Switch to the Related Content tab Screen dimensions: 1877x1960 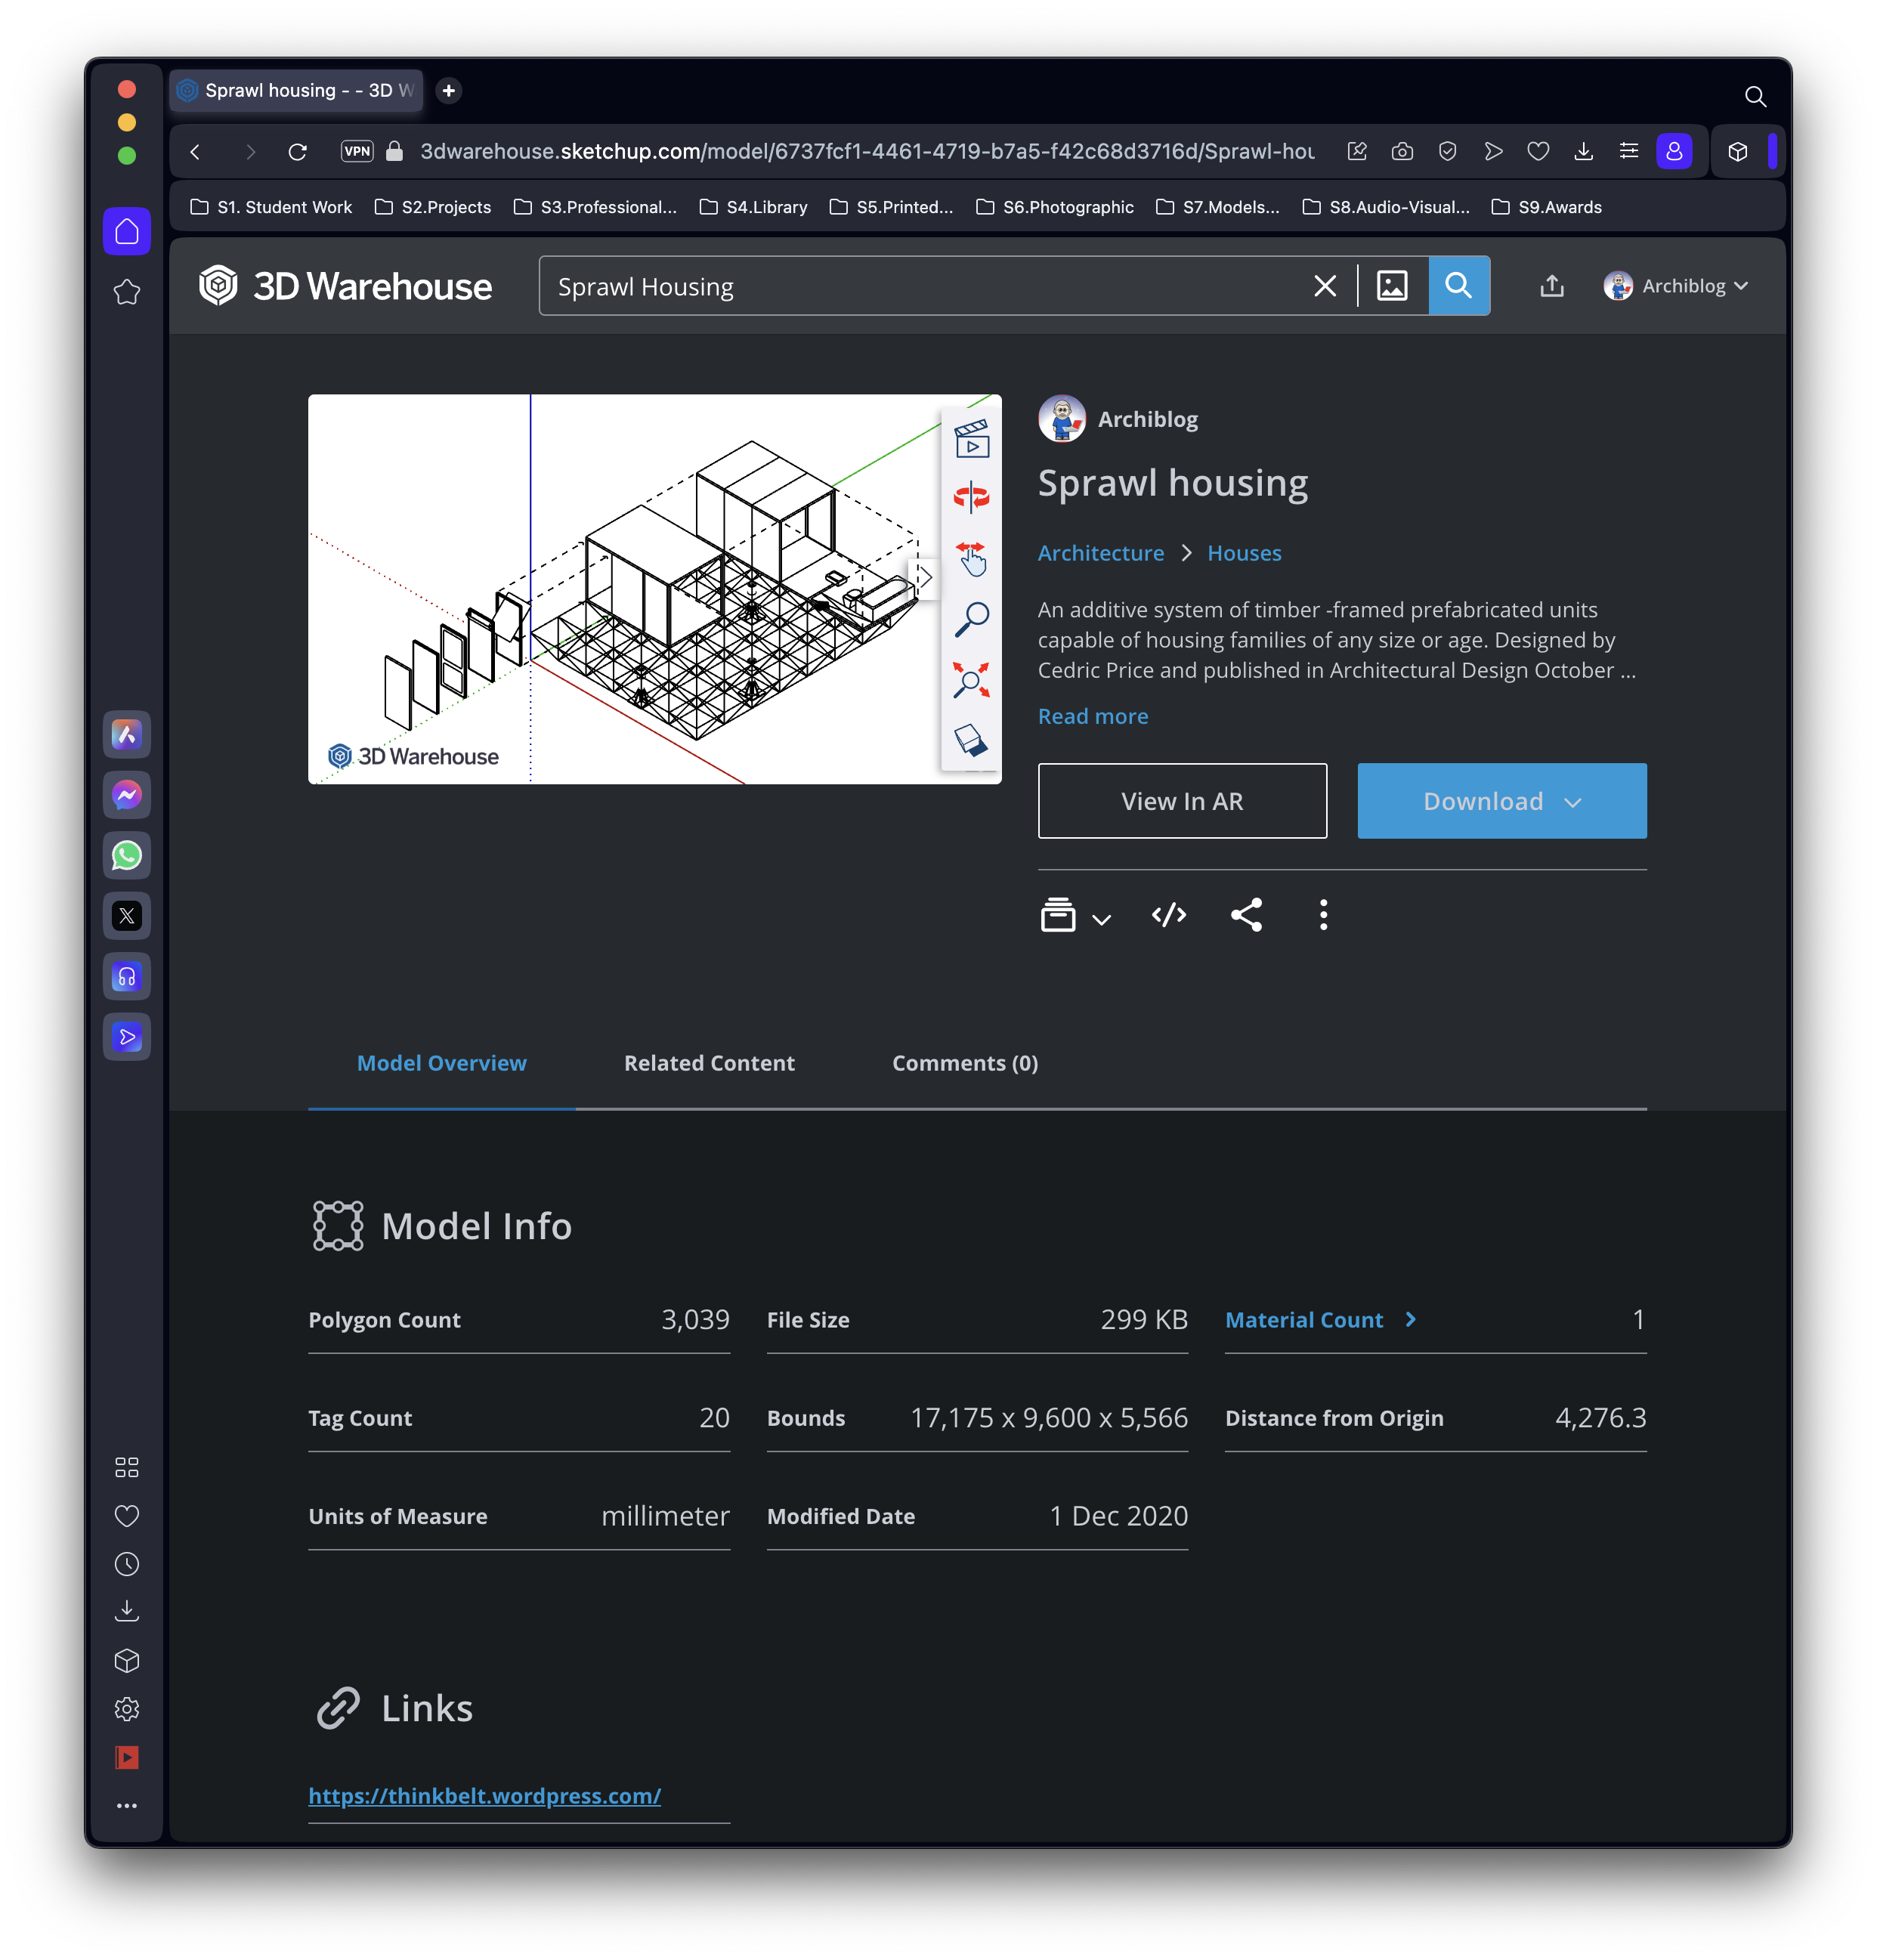709,1062
